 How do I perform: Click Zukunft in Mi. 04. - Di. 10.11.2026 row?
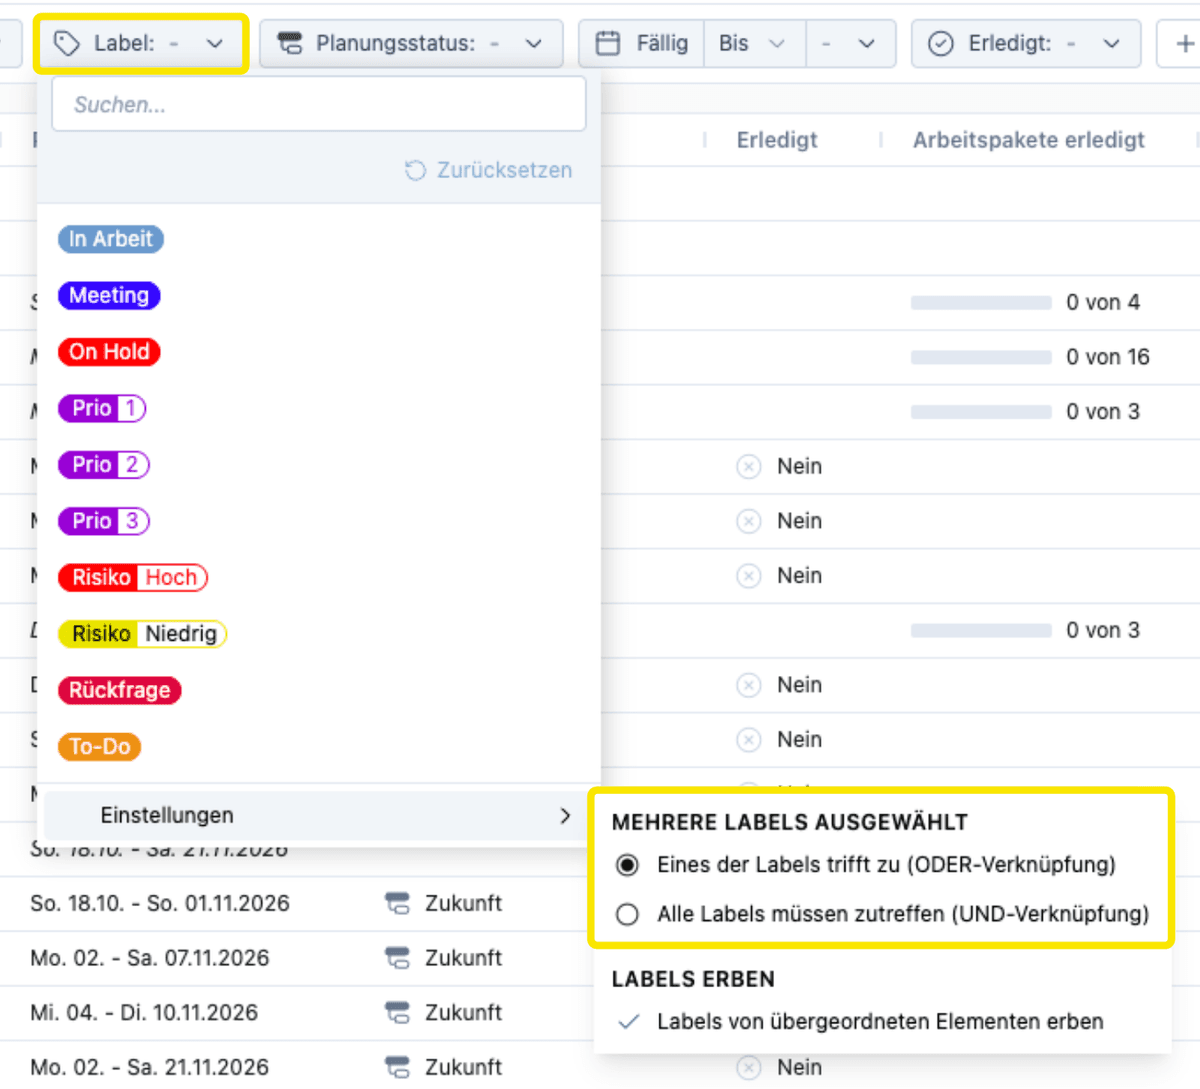[463, 1013]
